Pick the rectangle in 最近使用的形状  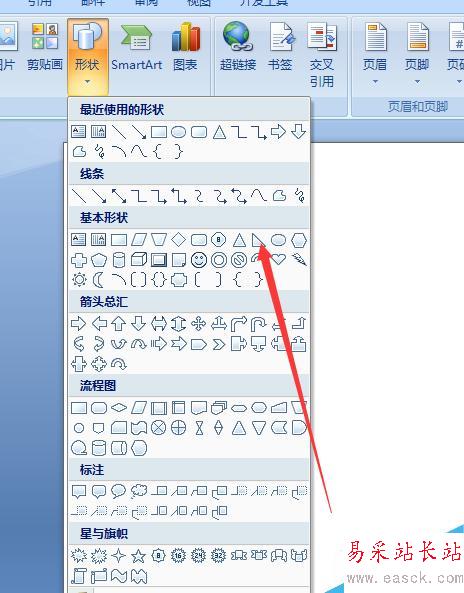click(x=159, y=132)
